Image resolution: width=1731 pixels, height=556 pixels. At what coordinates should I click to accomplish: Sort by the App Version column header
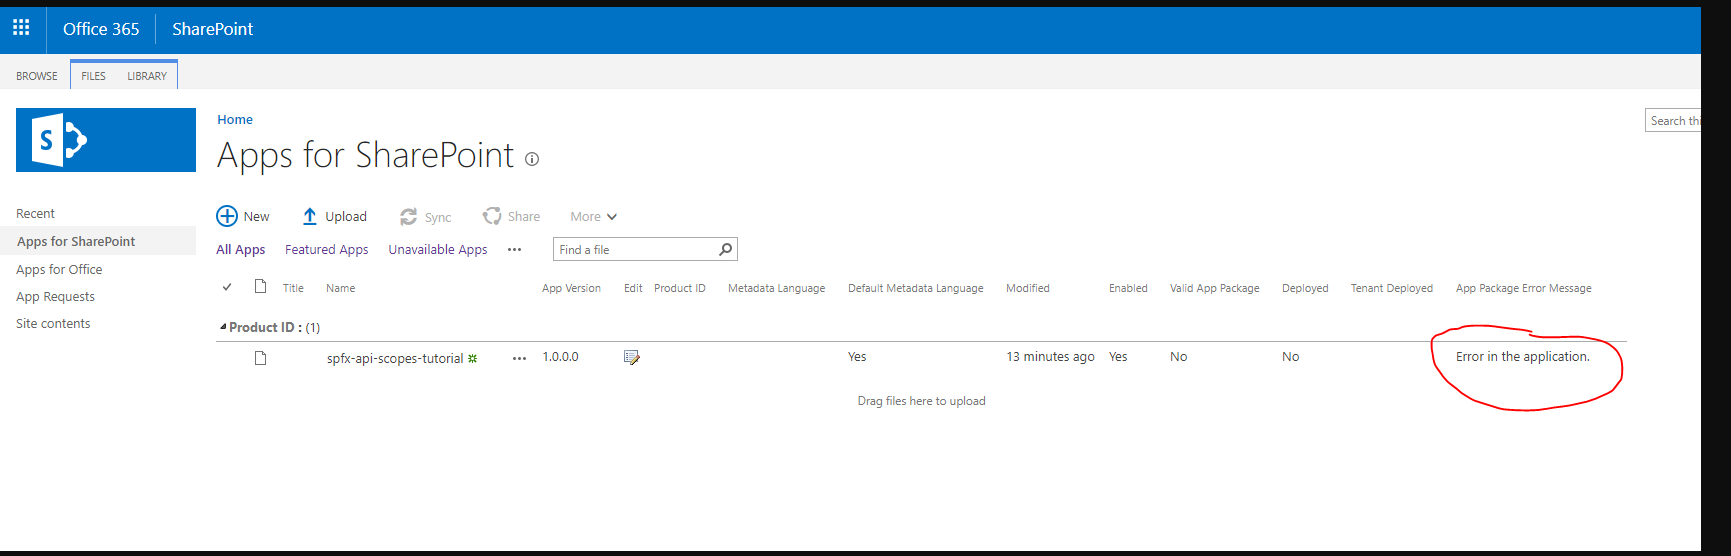pyautogui.click(x=571, y=288)
